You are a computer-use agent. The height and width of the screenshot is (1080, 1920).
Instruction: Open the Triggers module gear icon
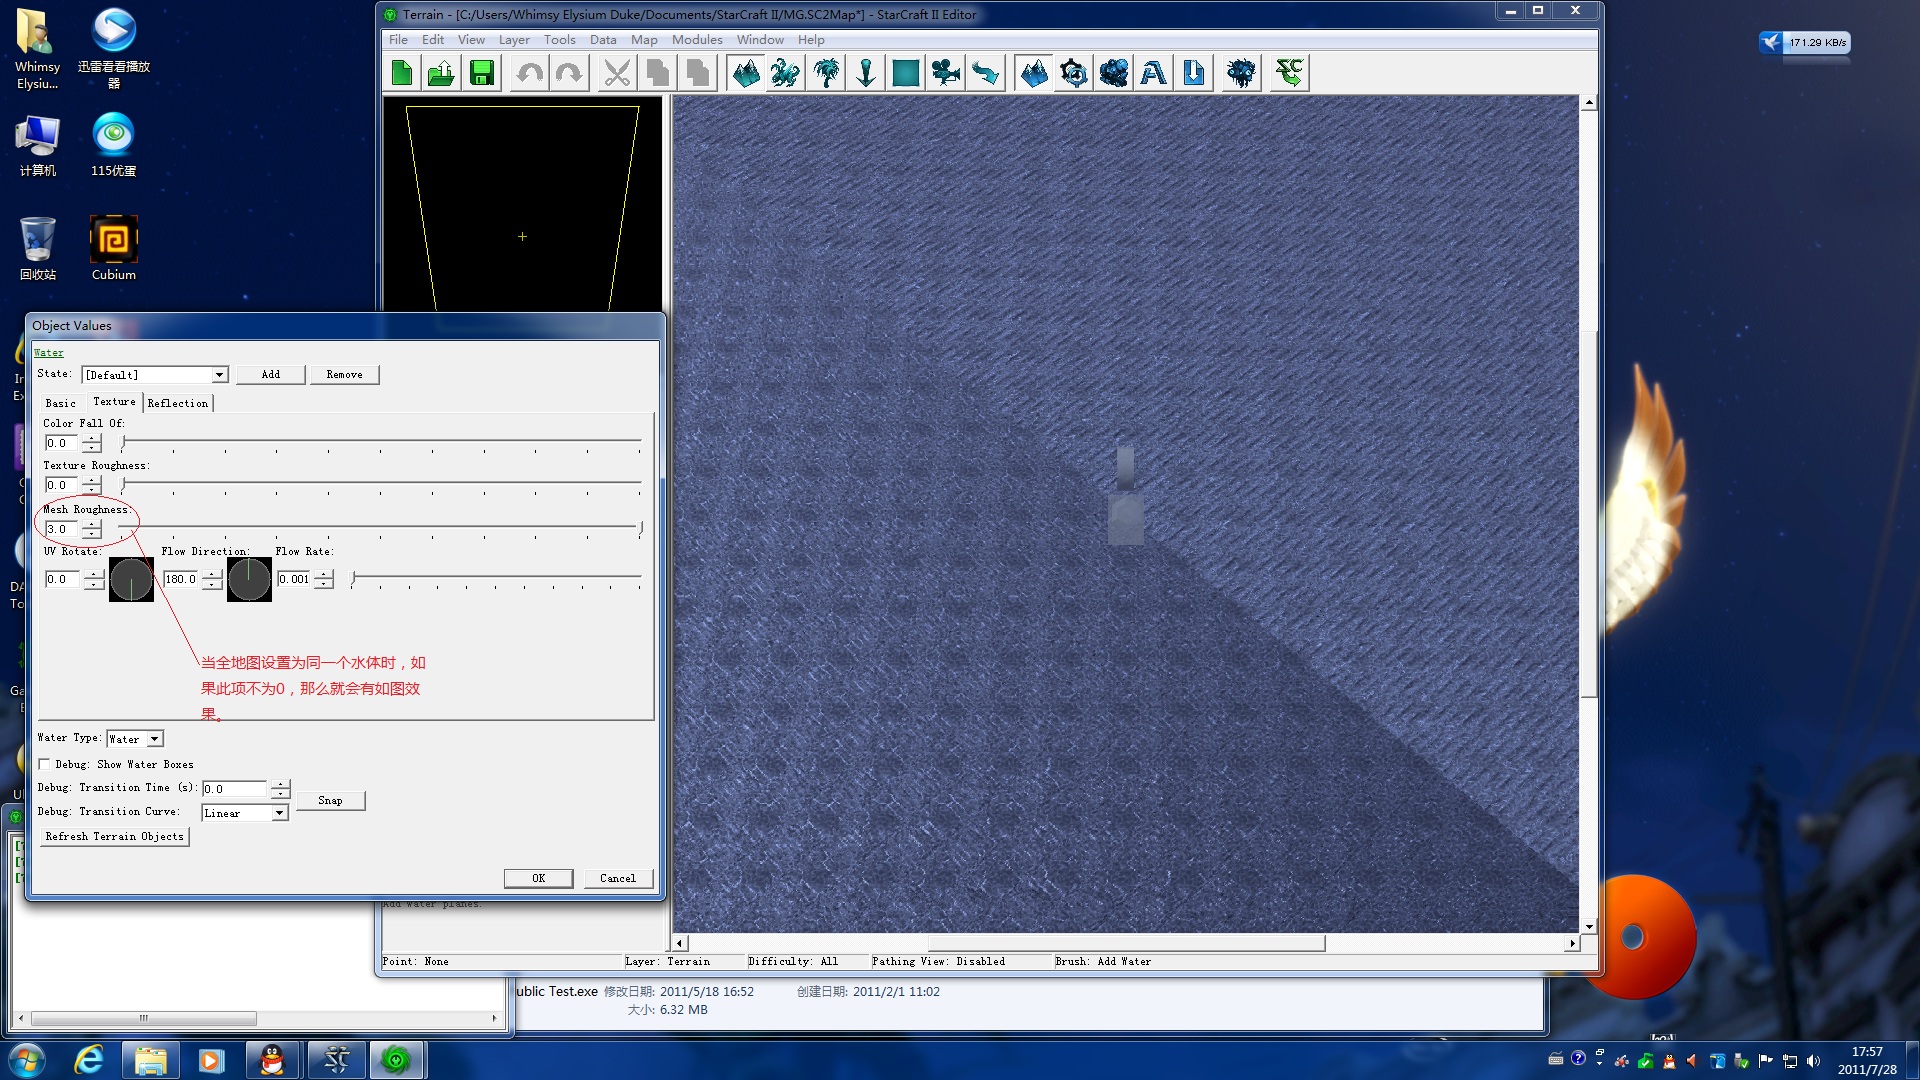(x=1074, y=73)
